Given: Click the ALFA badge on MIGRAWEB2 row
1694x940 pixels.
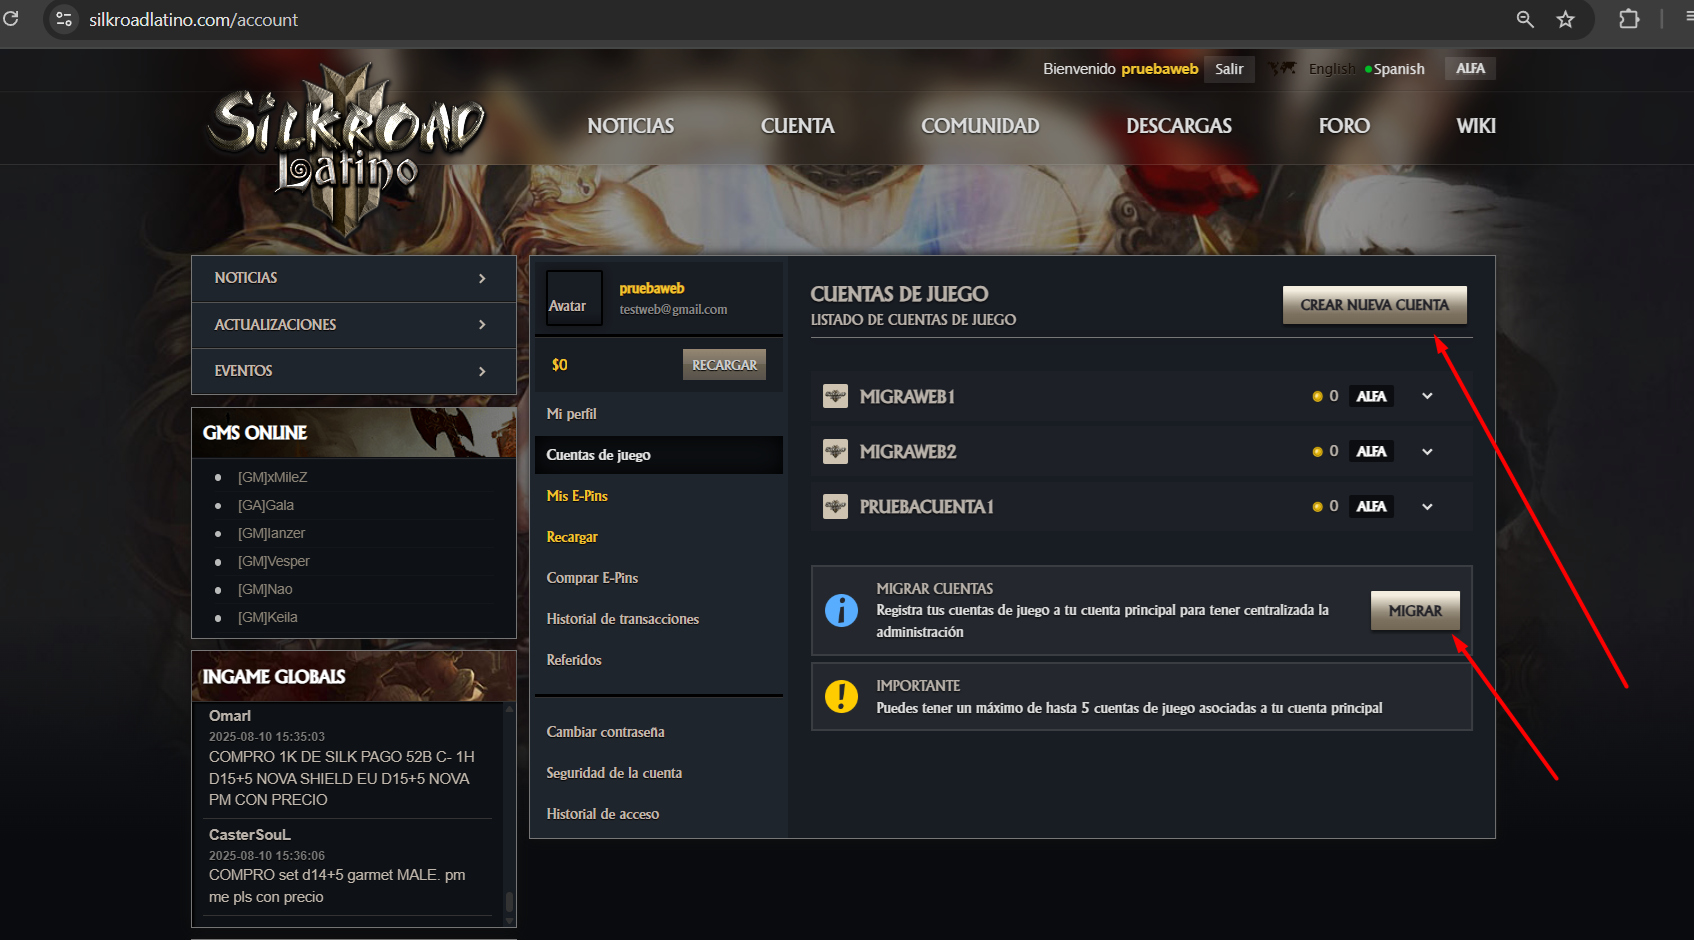Looking at the screenshot, I should coord(1371,451).
